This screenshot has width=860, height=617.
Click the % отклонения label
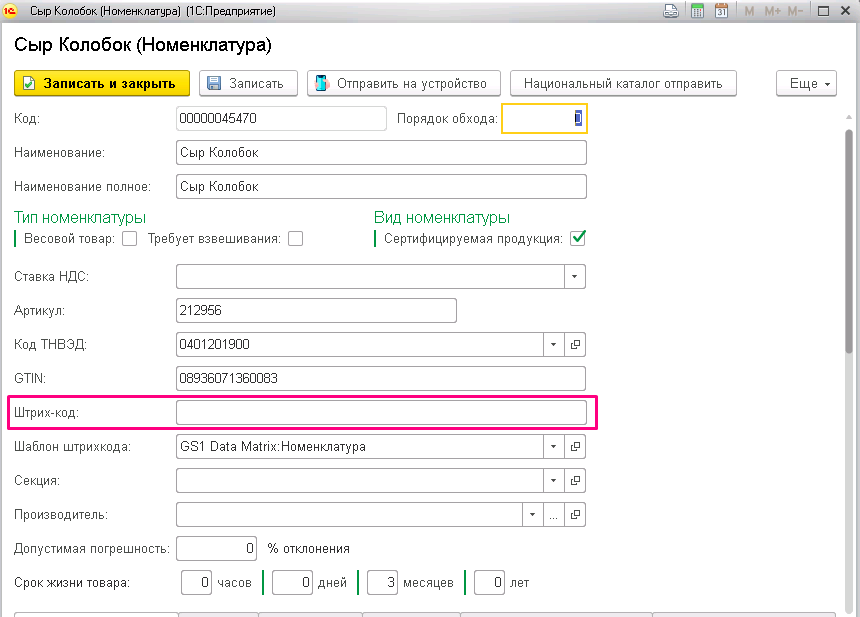tap(308, 549)
